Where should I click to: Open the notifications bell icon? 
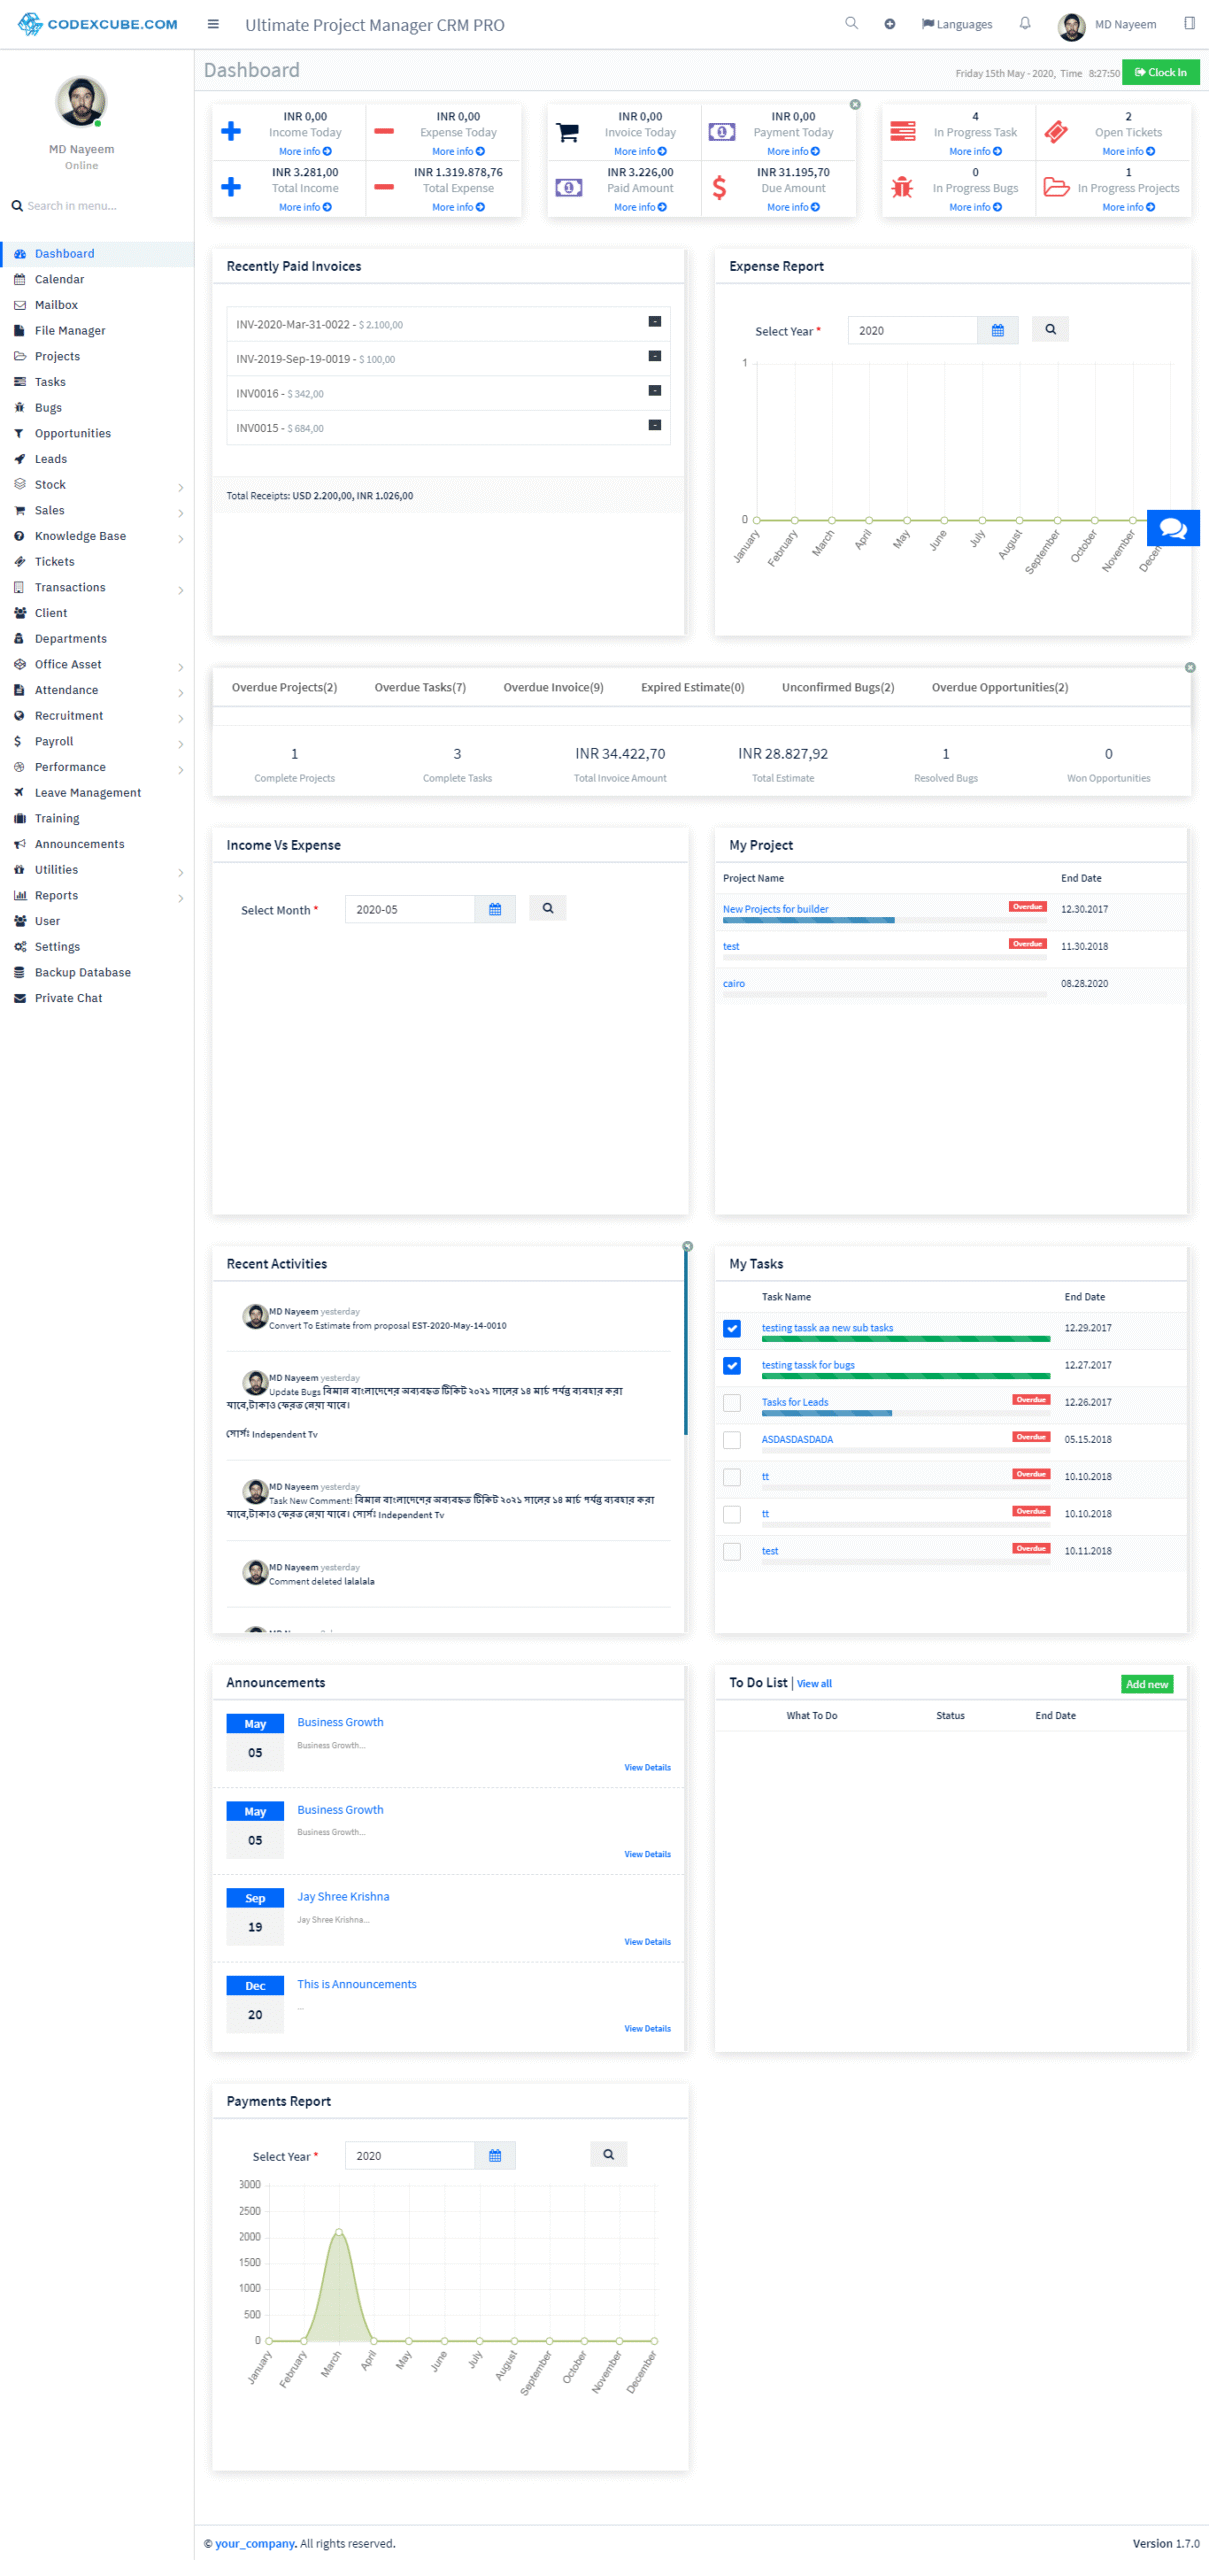pos(1024,24)
